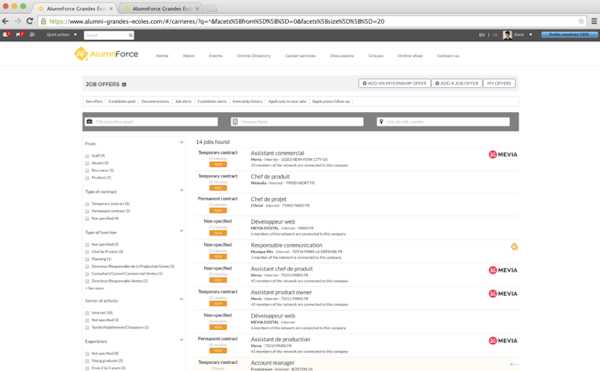Reload the page with the refresh icon
The height and width of the screenshot is (371, 600).
[29, 21]
